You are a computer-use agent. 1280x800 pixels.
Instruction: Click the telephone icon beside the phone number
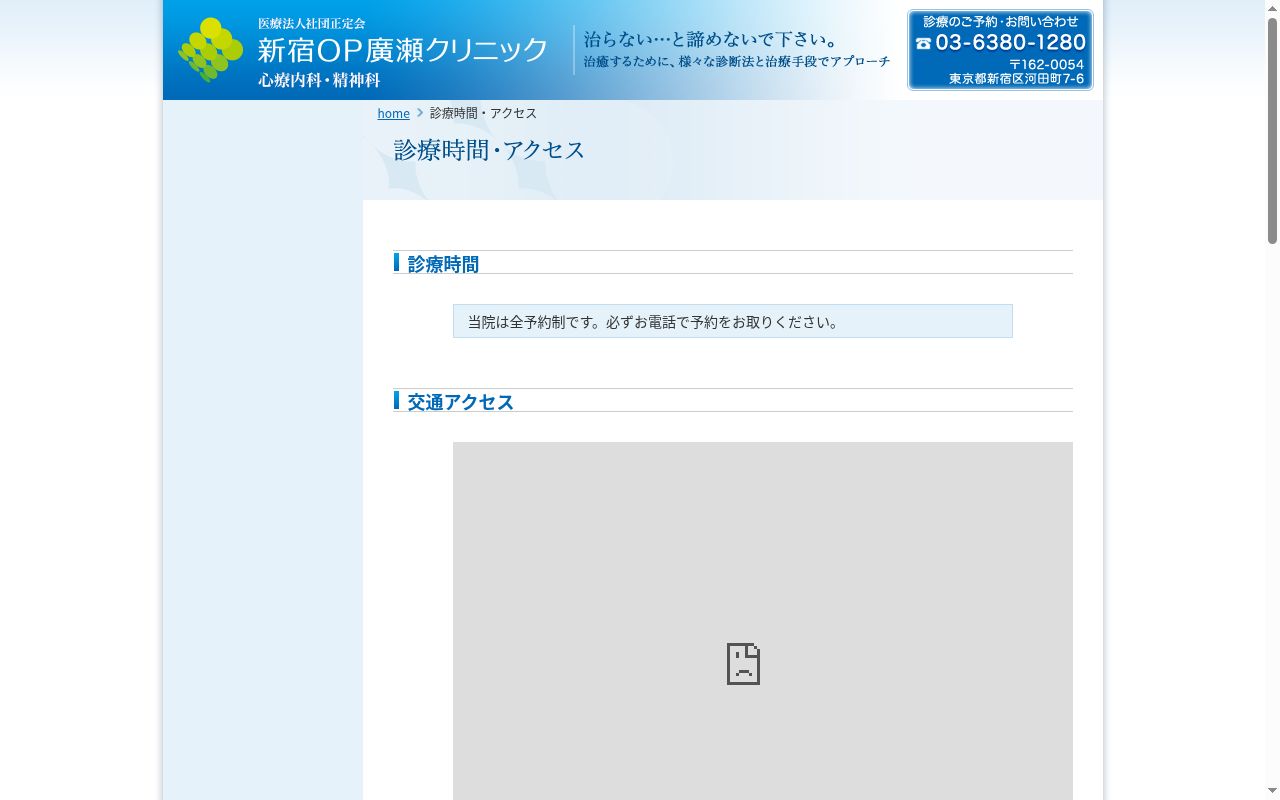pos(923,43)
